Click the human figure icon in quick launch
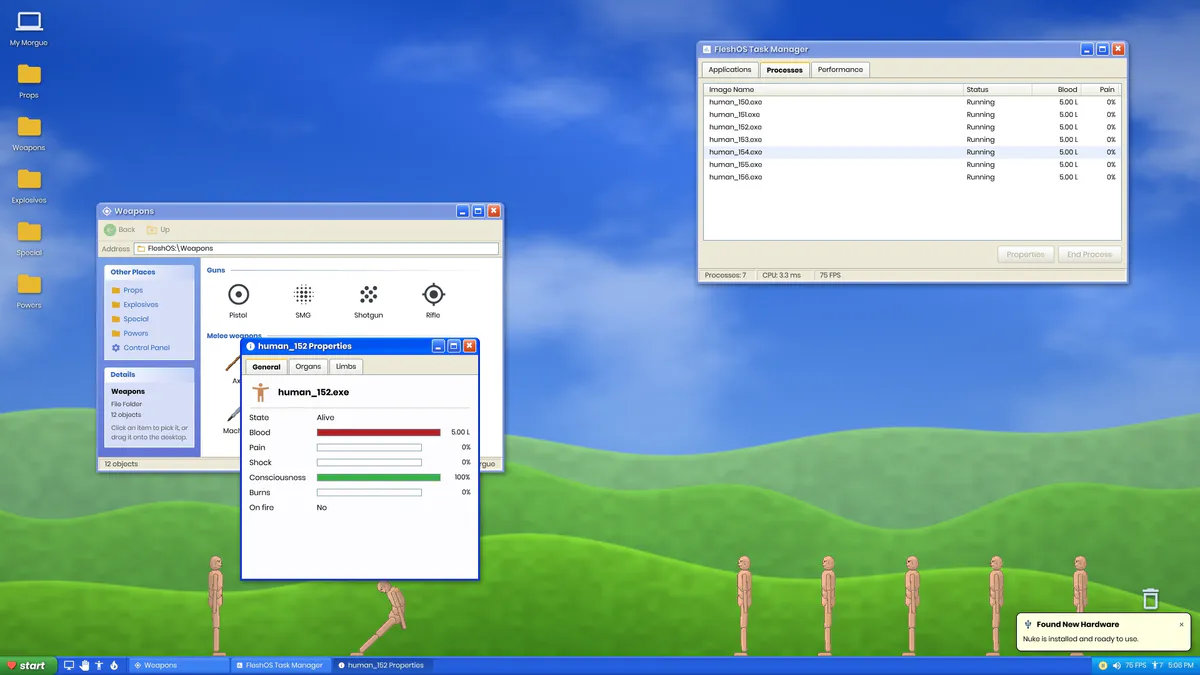The width and height of the screenshot is (1200, 675). click(x=99, y=665)
